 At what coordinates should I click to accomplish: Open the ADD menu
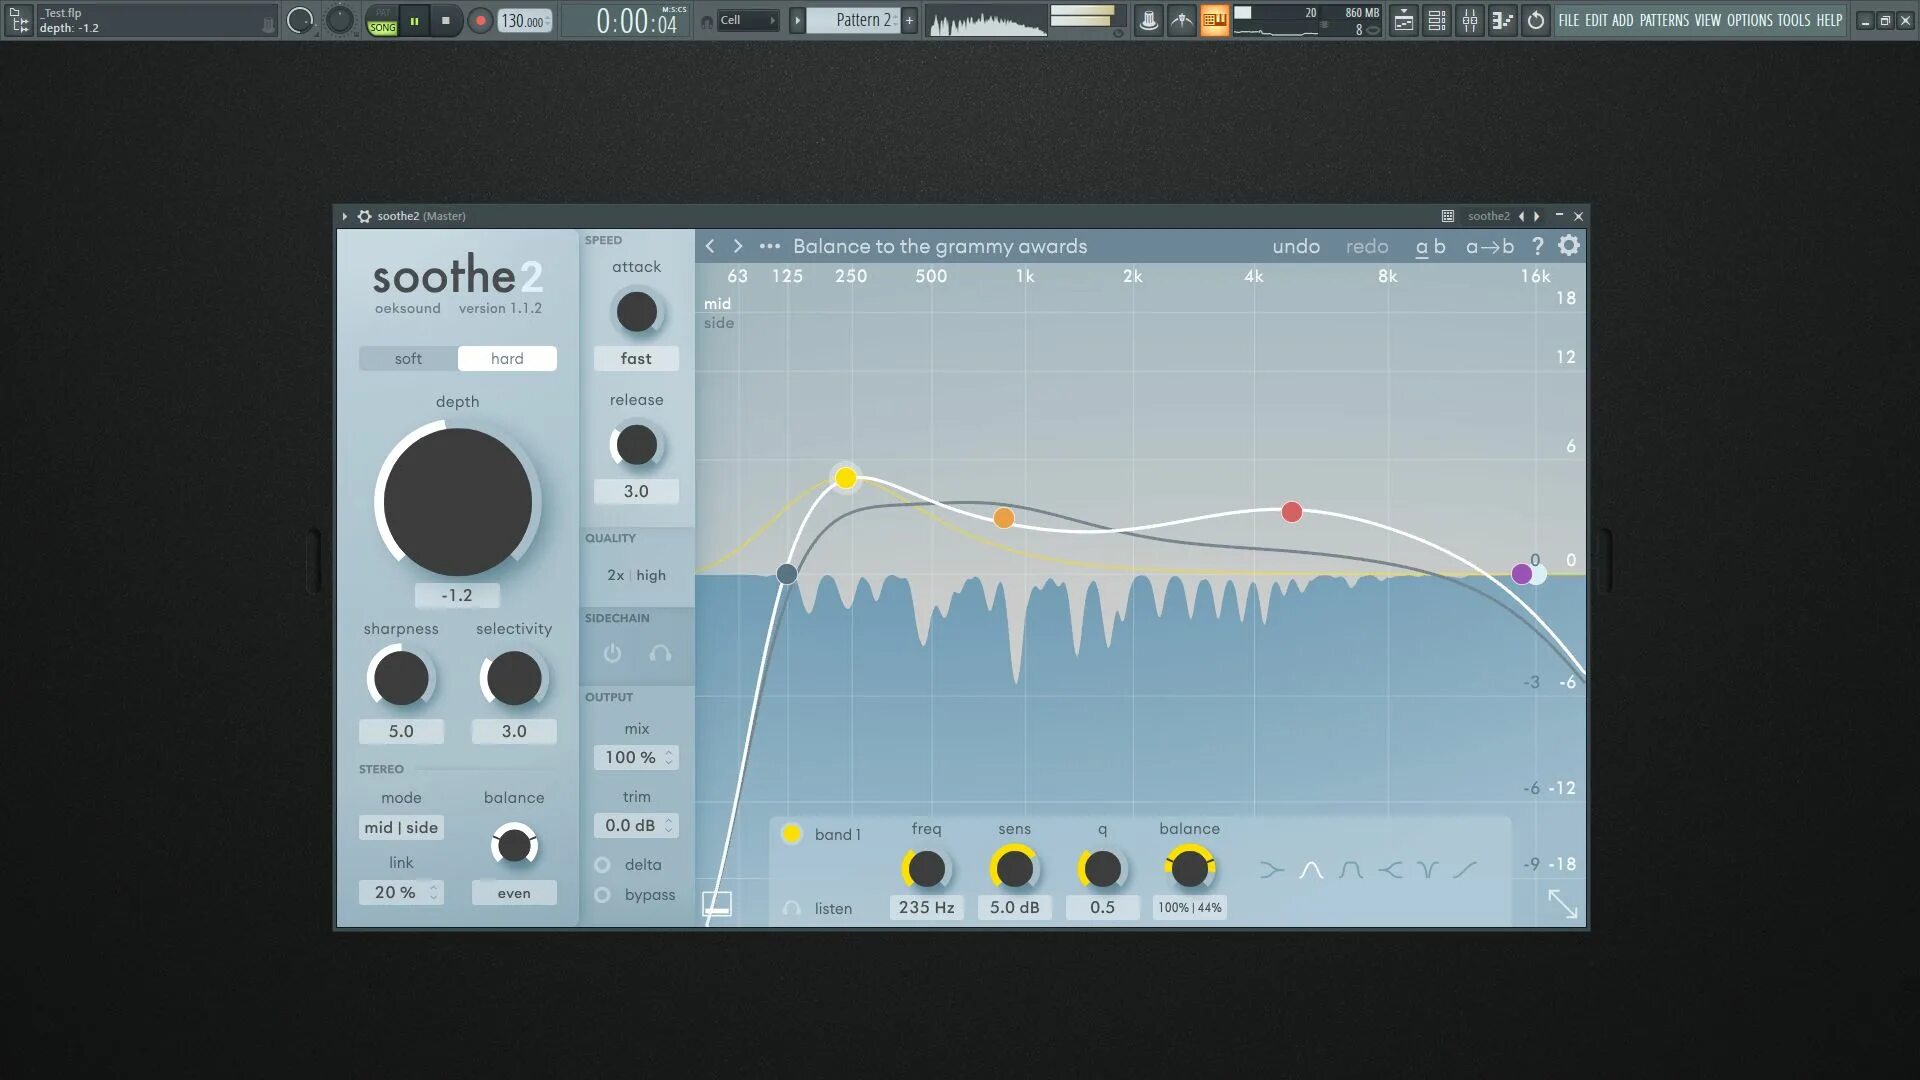point(1622,20)
